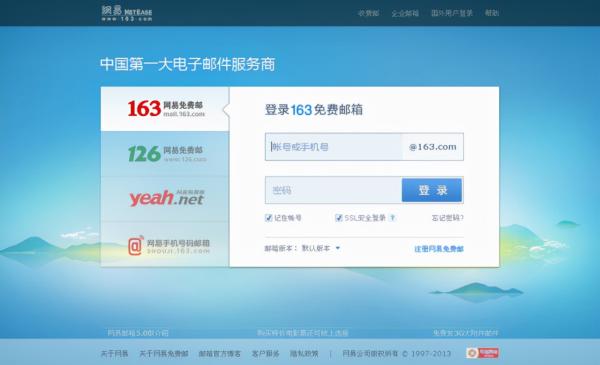Expand the 邮箱版本 默认版本 dropdown
Viewport: 600px width, 365px height.
pyautogui.click(x=321, y=248)
